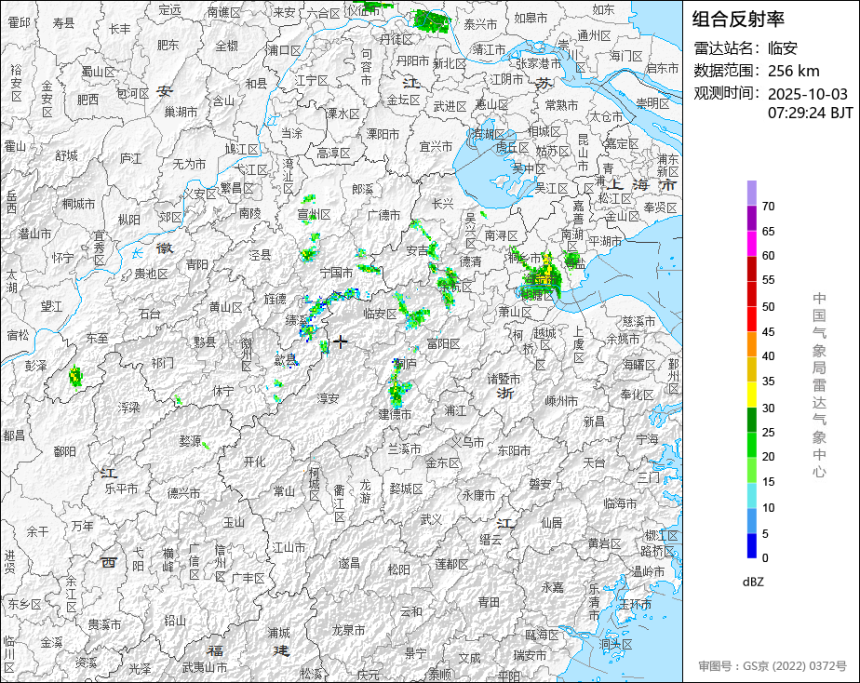Select the orange 40 dBZ legend color
This screenshot has height=683, width=860.
[751, 344]
